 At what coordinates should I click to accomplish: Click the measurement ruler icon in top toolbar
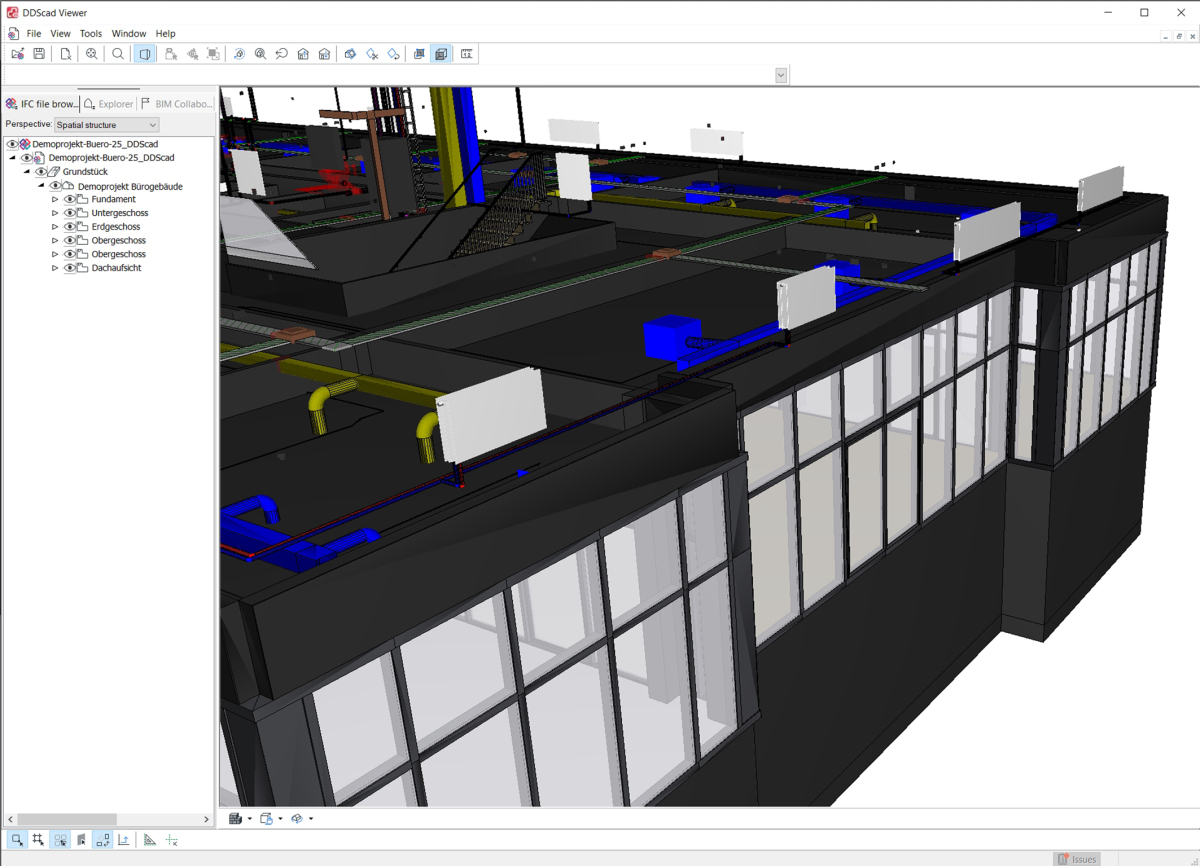466,54
